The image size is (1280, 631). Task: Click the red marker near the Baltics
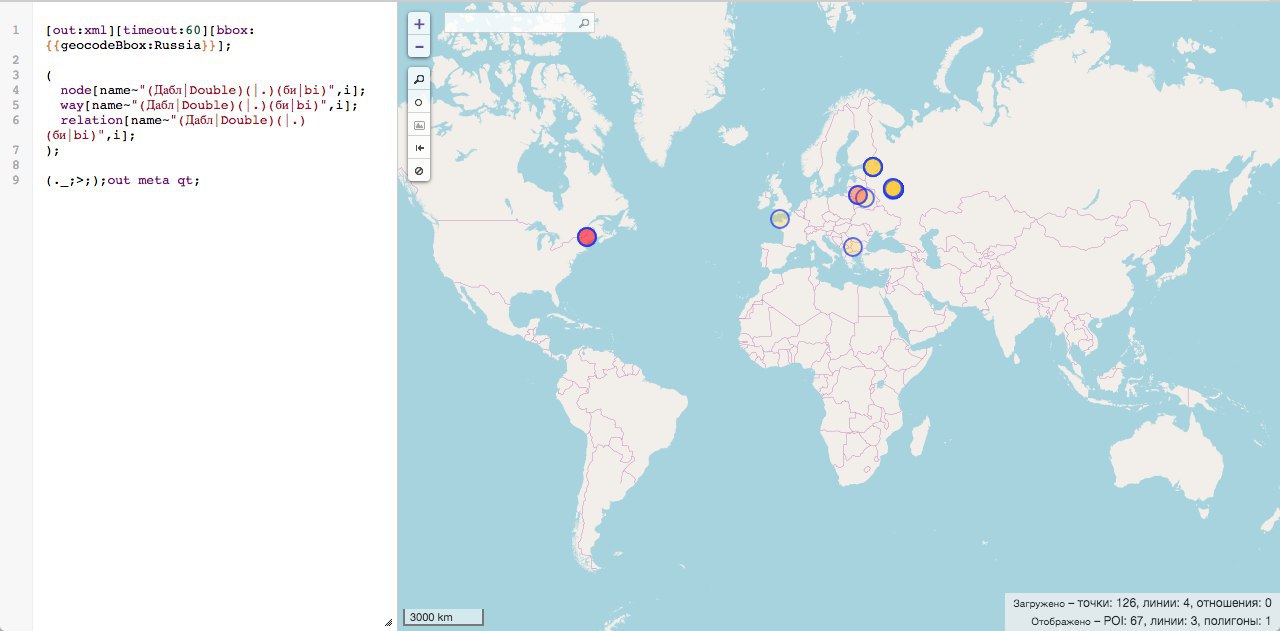point(857,195)
